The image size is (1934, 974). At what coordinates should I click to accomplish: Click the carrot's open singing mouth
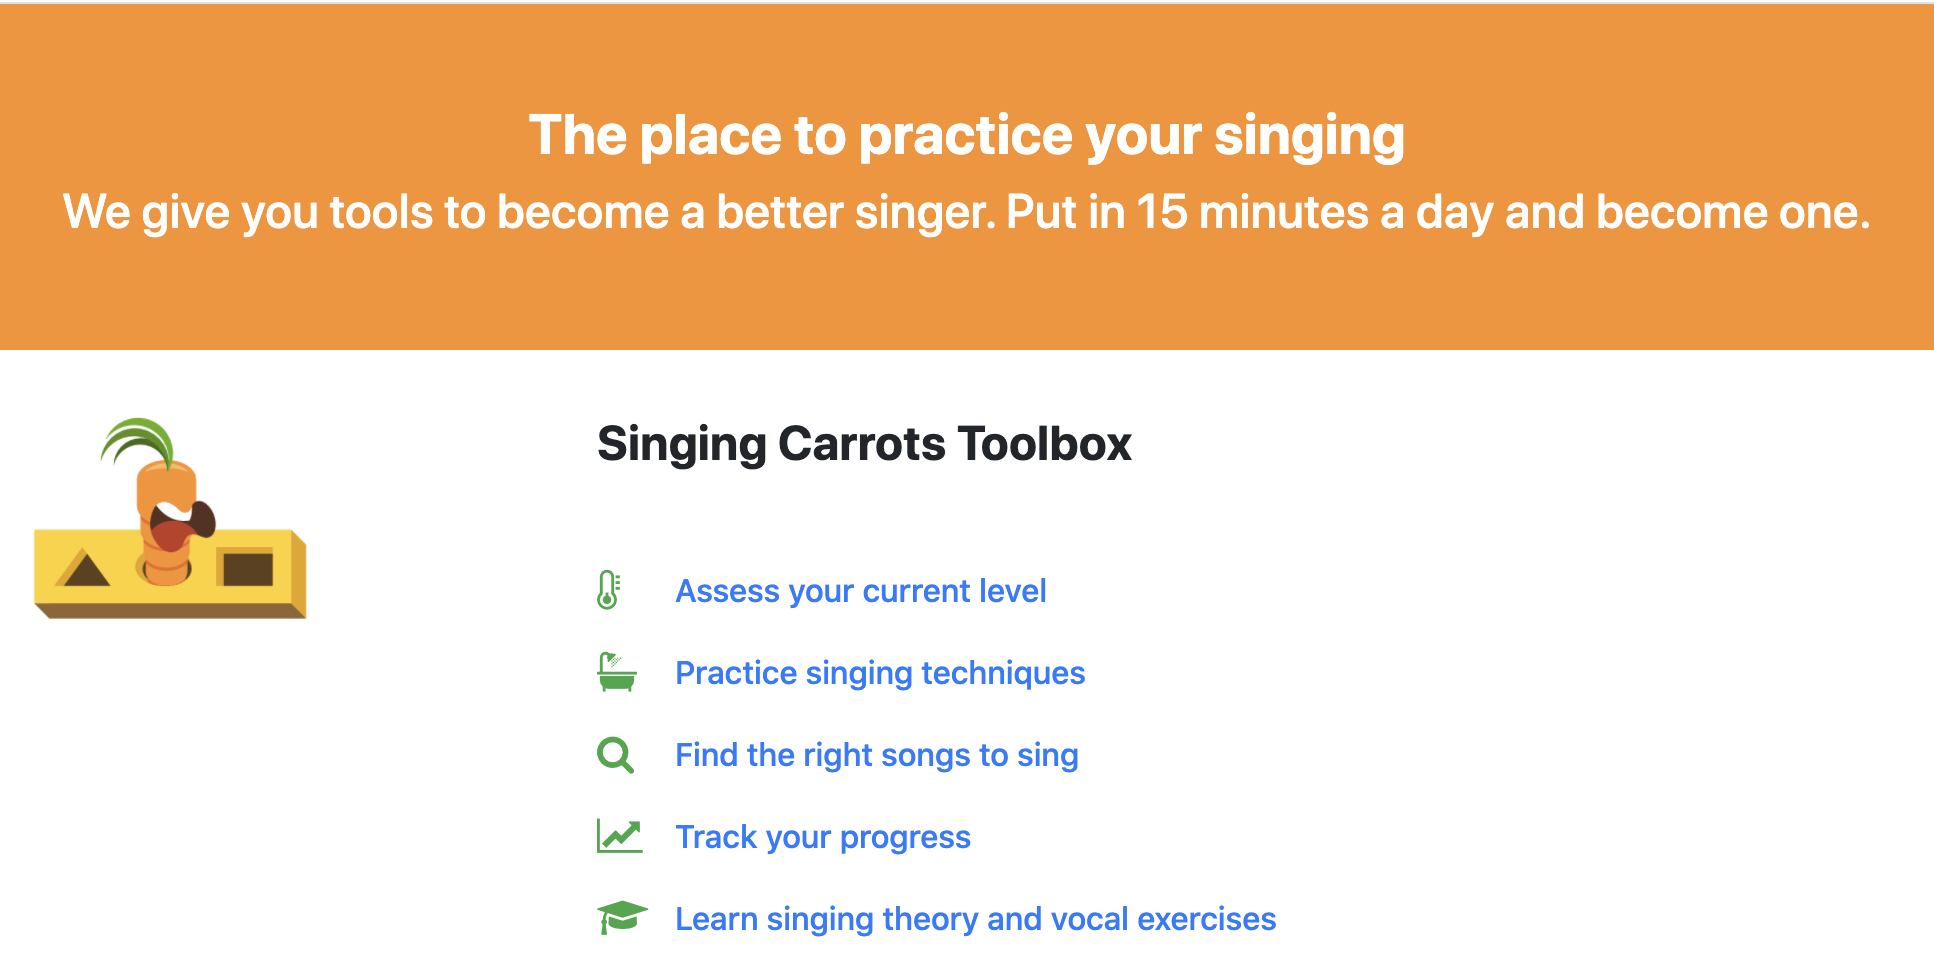click(178, 524)
